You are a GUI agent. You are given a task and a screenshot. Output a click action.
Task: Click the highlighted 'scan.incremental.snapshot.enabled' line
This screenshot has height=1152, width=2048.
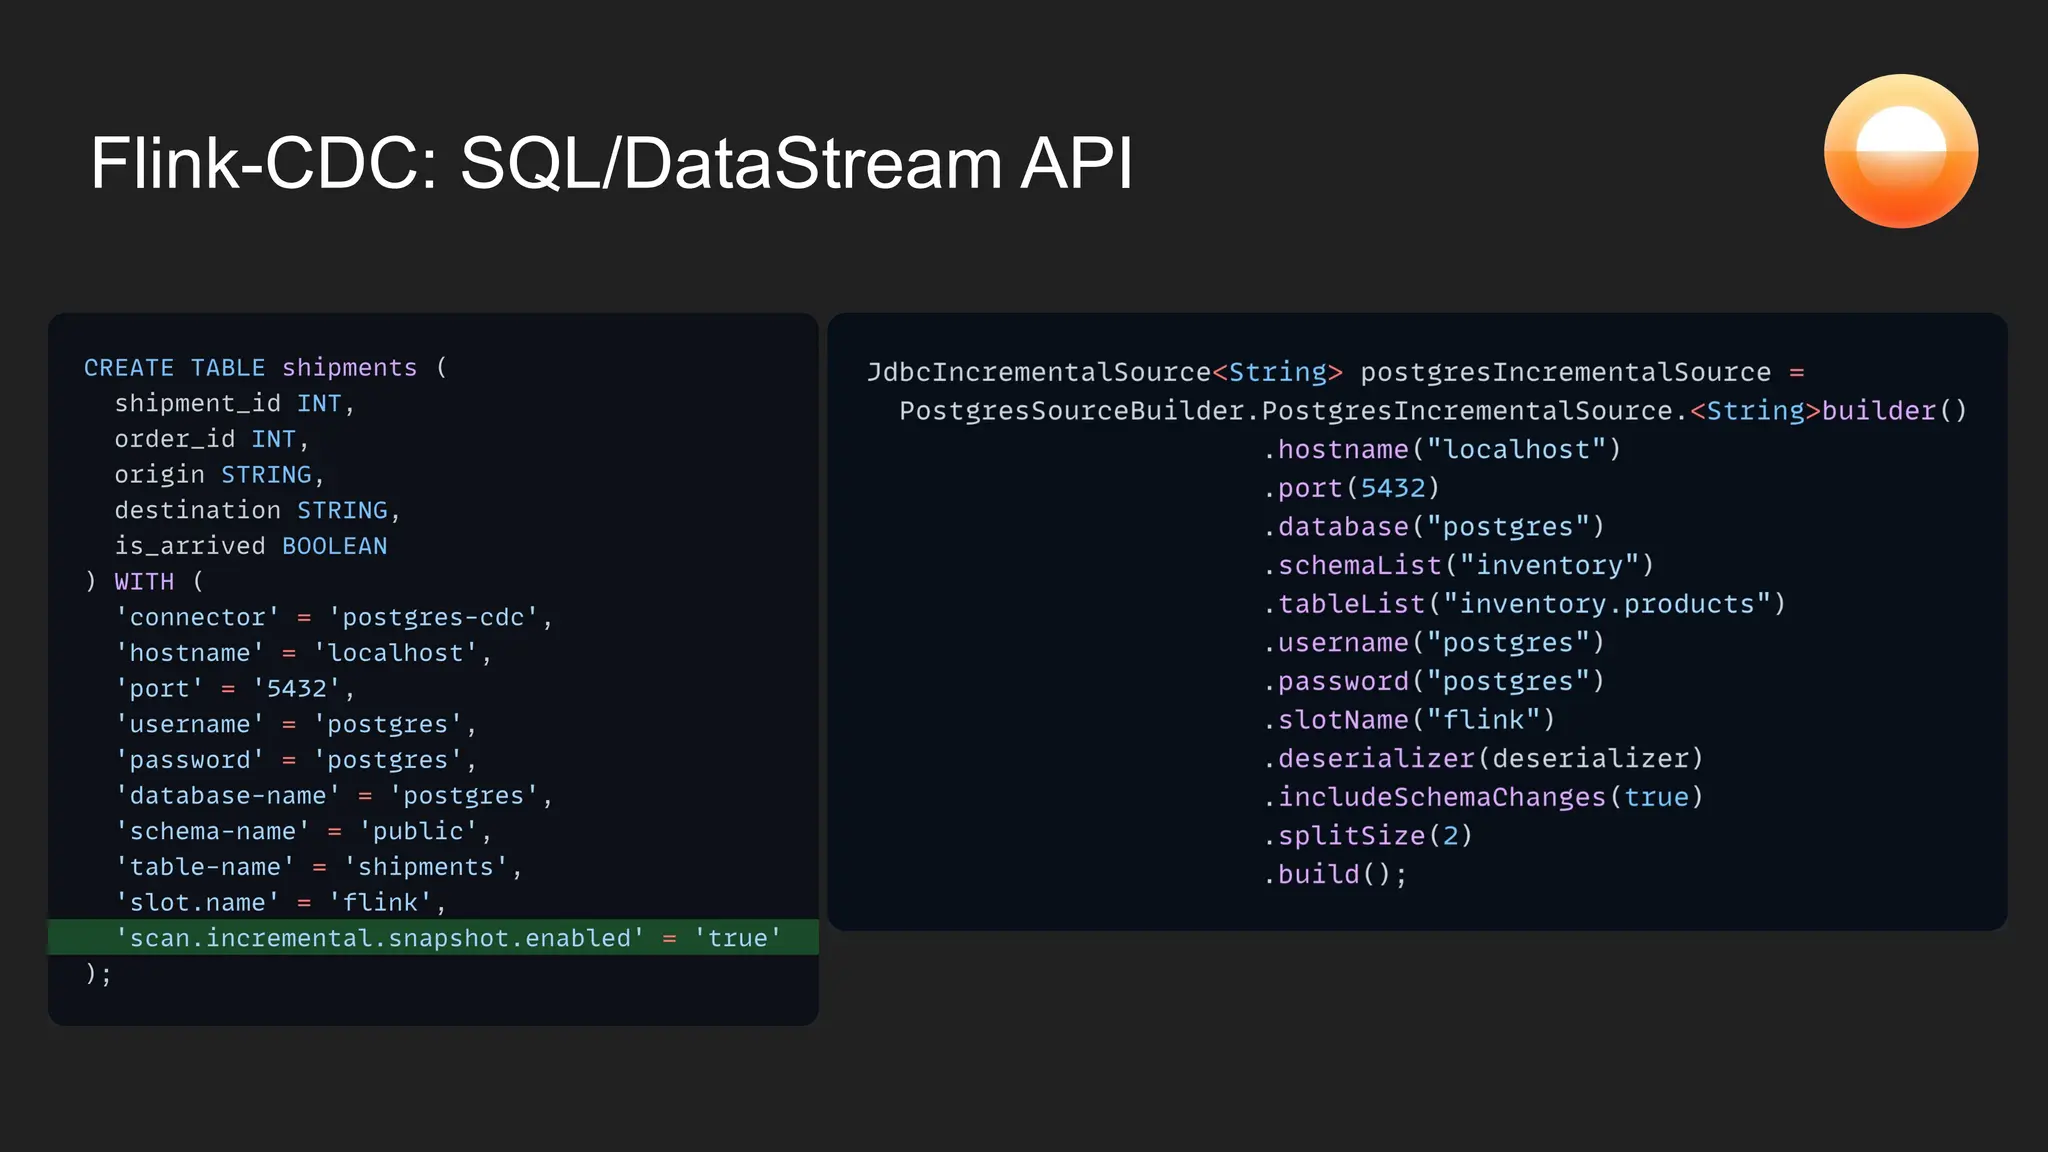(433, 938)
